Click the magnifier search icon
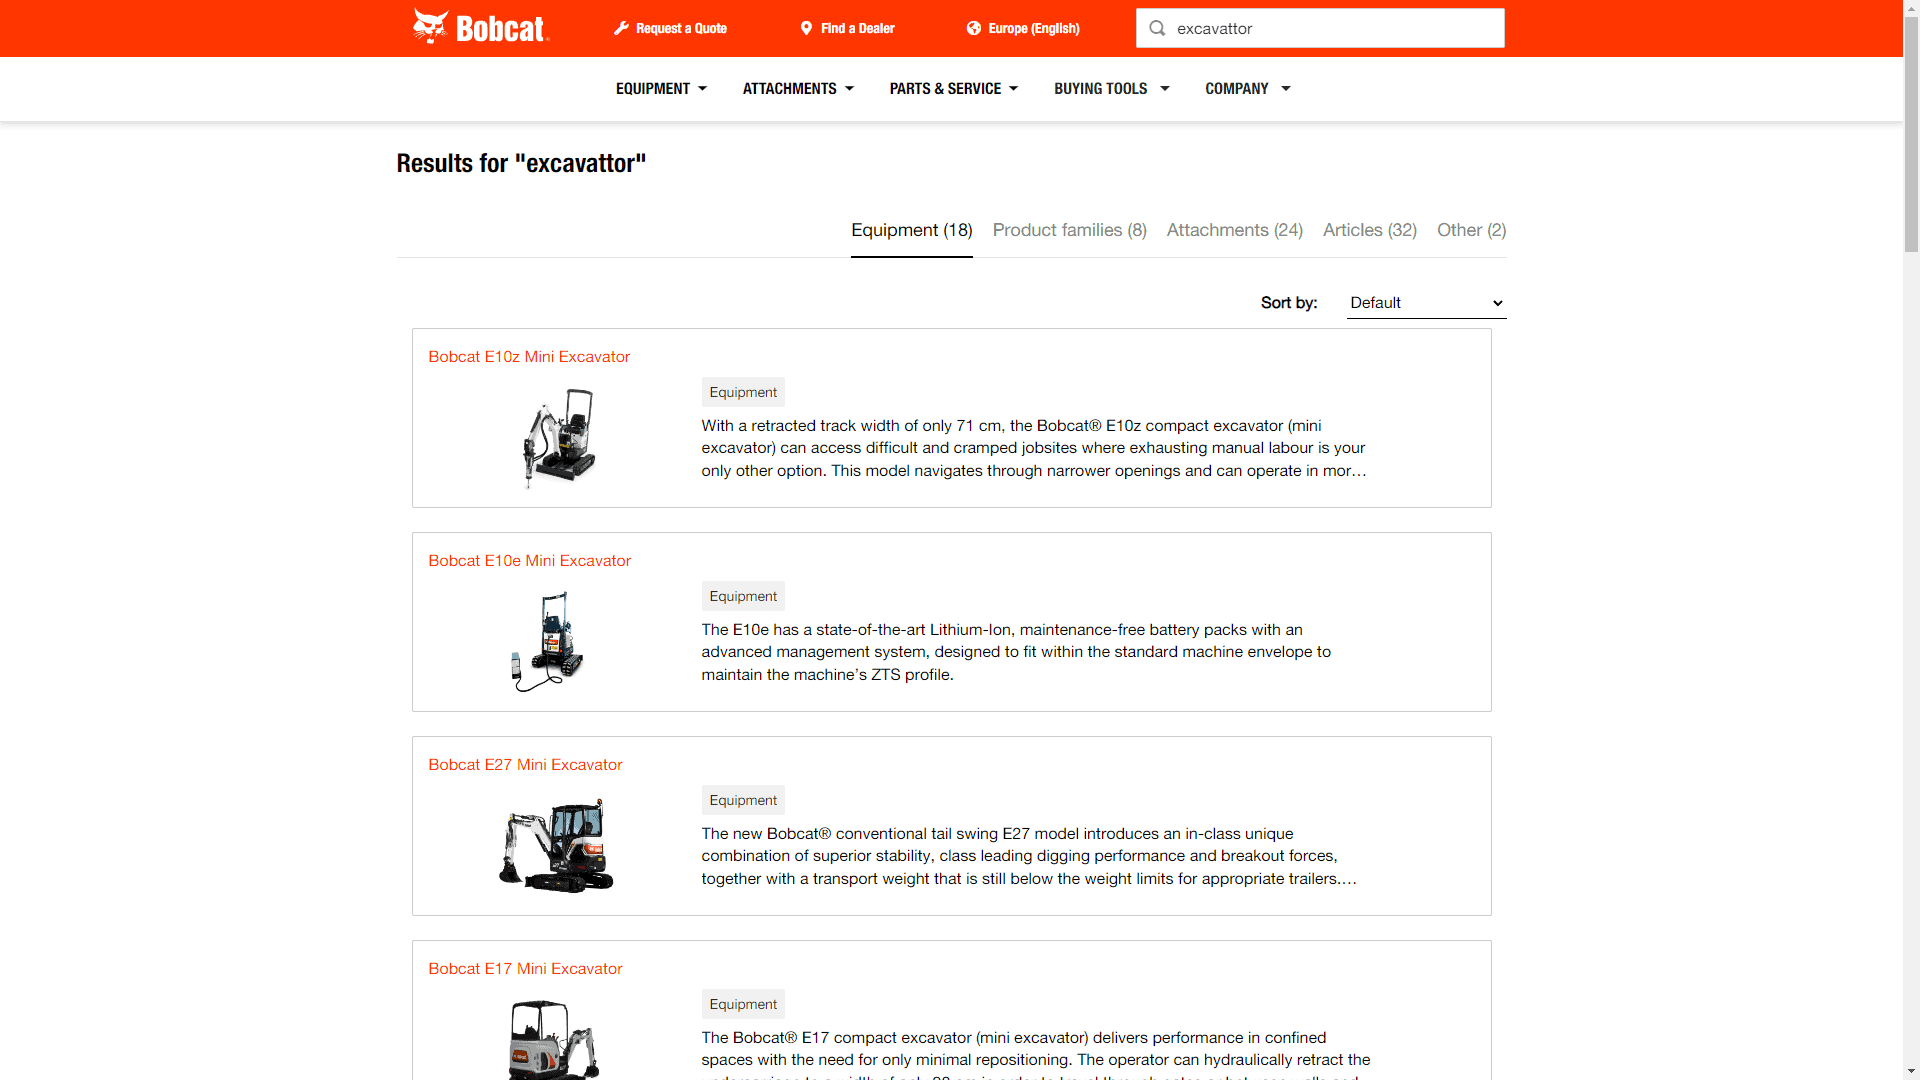Screen dimensions: 1920x1080 click(1157, 28)
